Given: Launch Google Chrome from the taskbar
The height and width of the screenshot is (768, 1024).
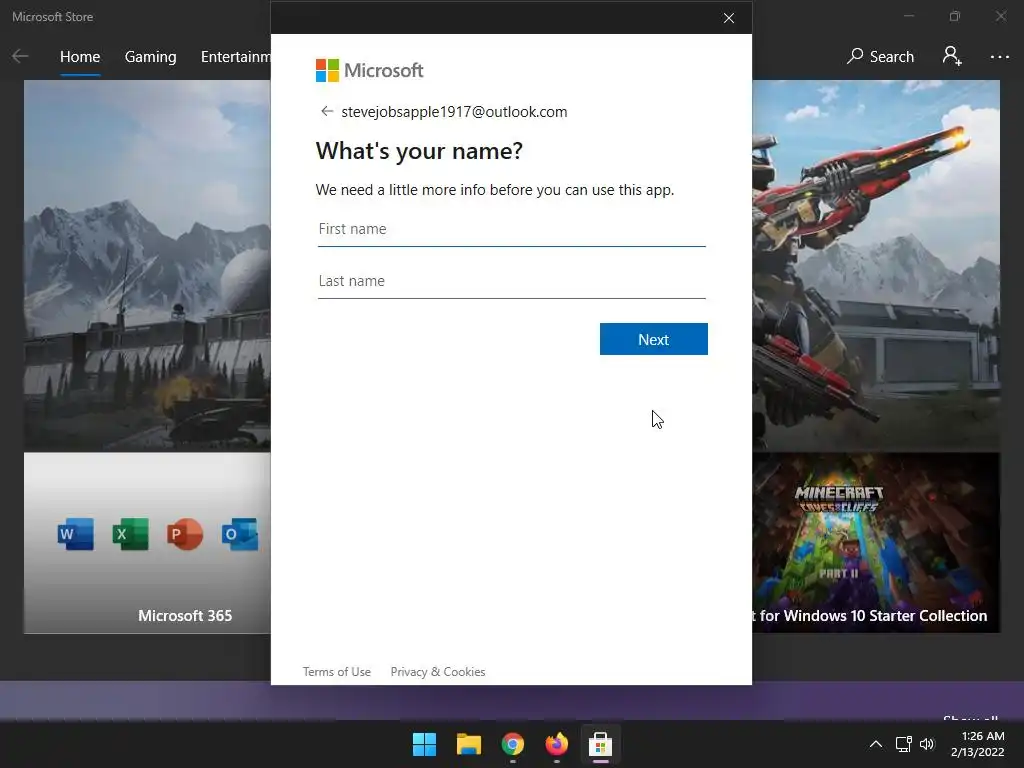Looking at the screenshot, I should pos(513,744).
